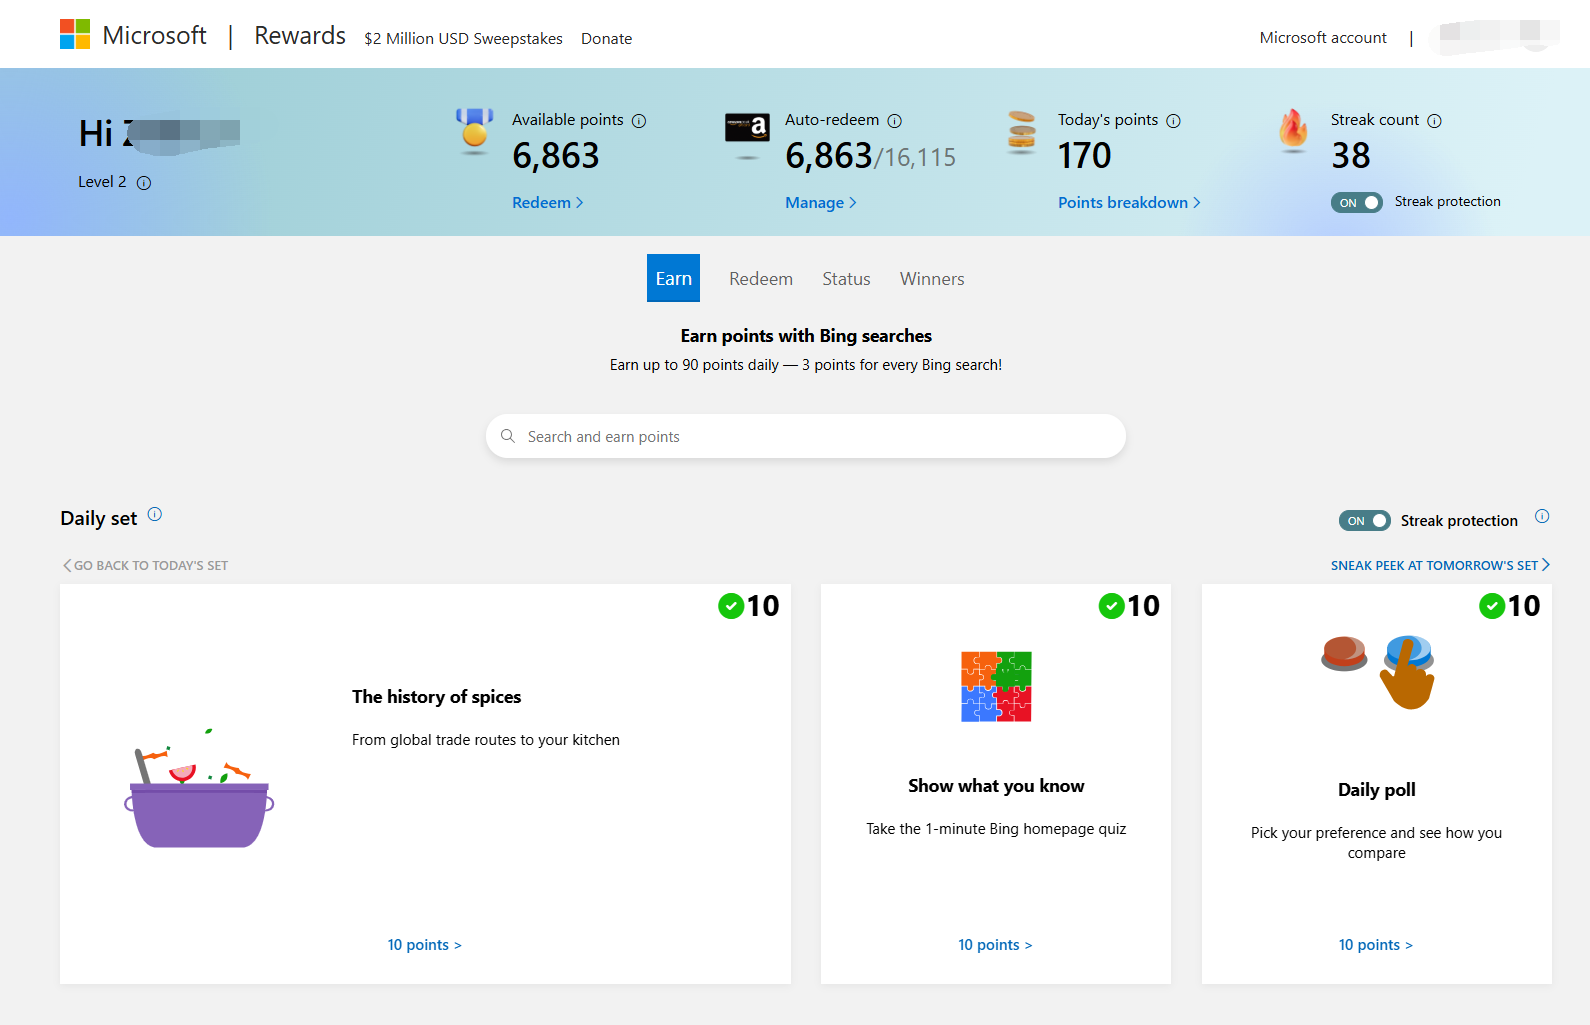1590x1025 pixels.
Task: Toggle Streak protection in Daily set section
Action: coord(1364,521)
